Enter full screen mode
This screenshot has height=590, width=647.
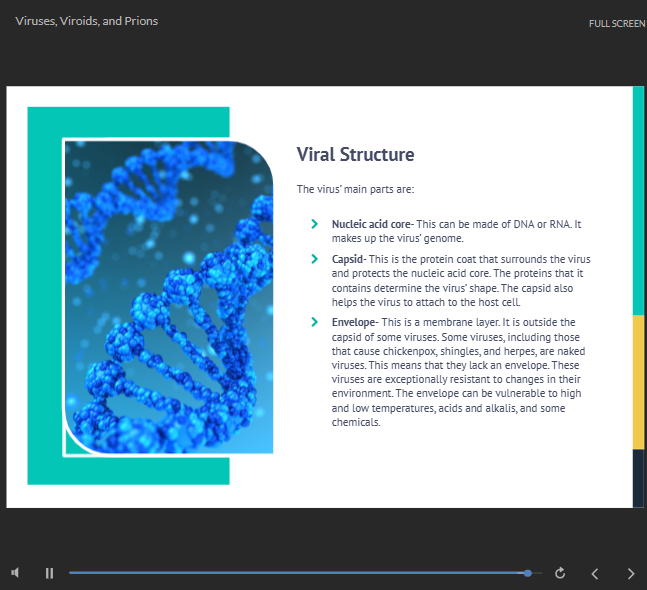[x=617, y=23]
